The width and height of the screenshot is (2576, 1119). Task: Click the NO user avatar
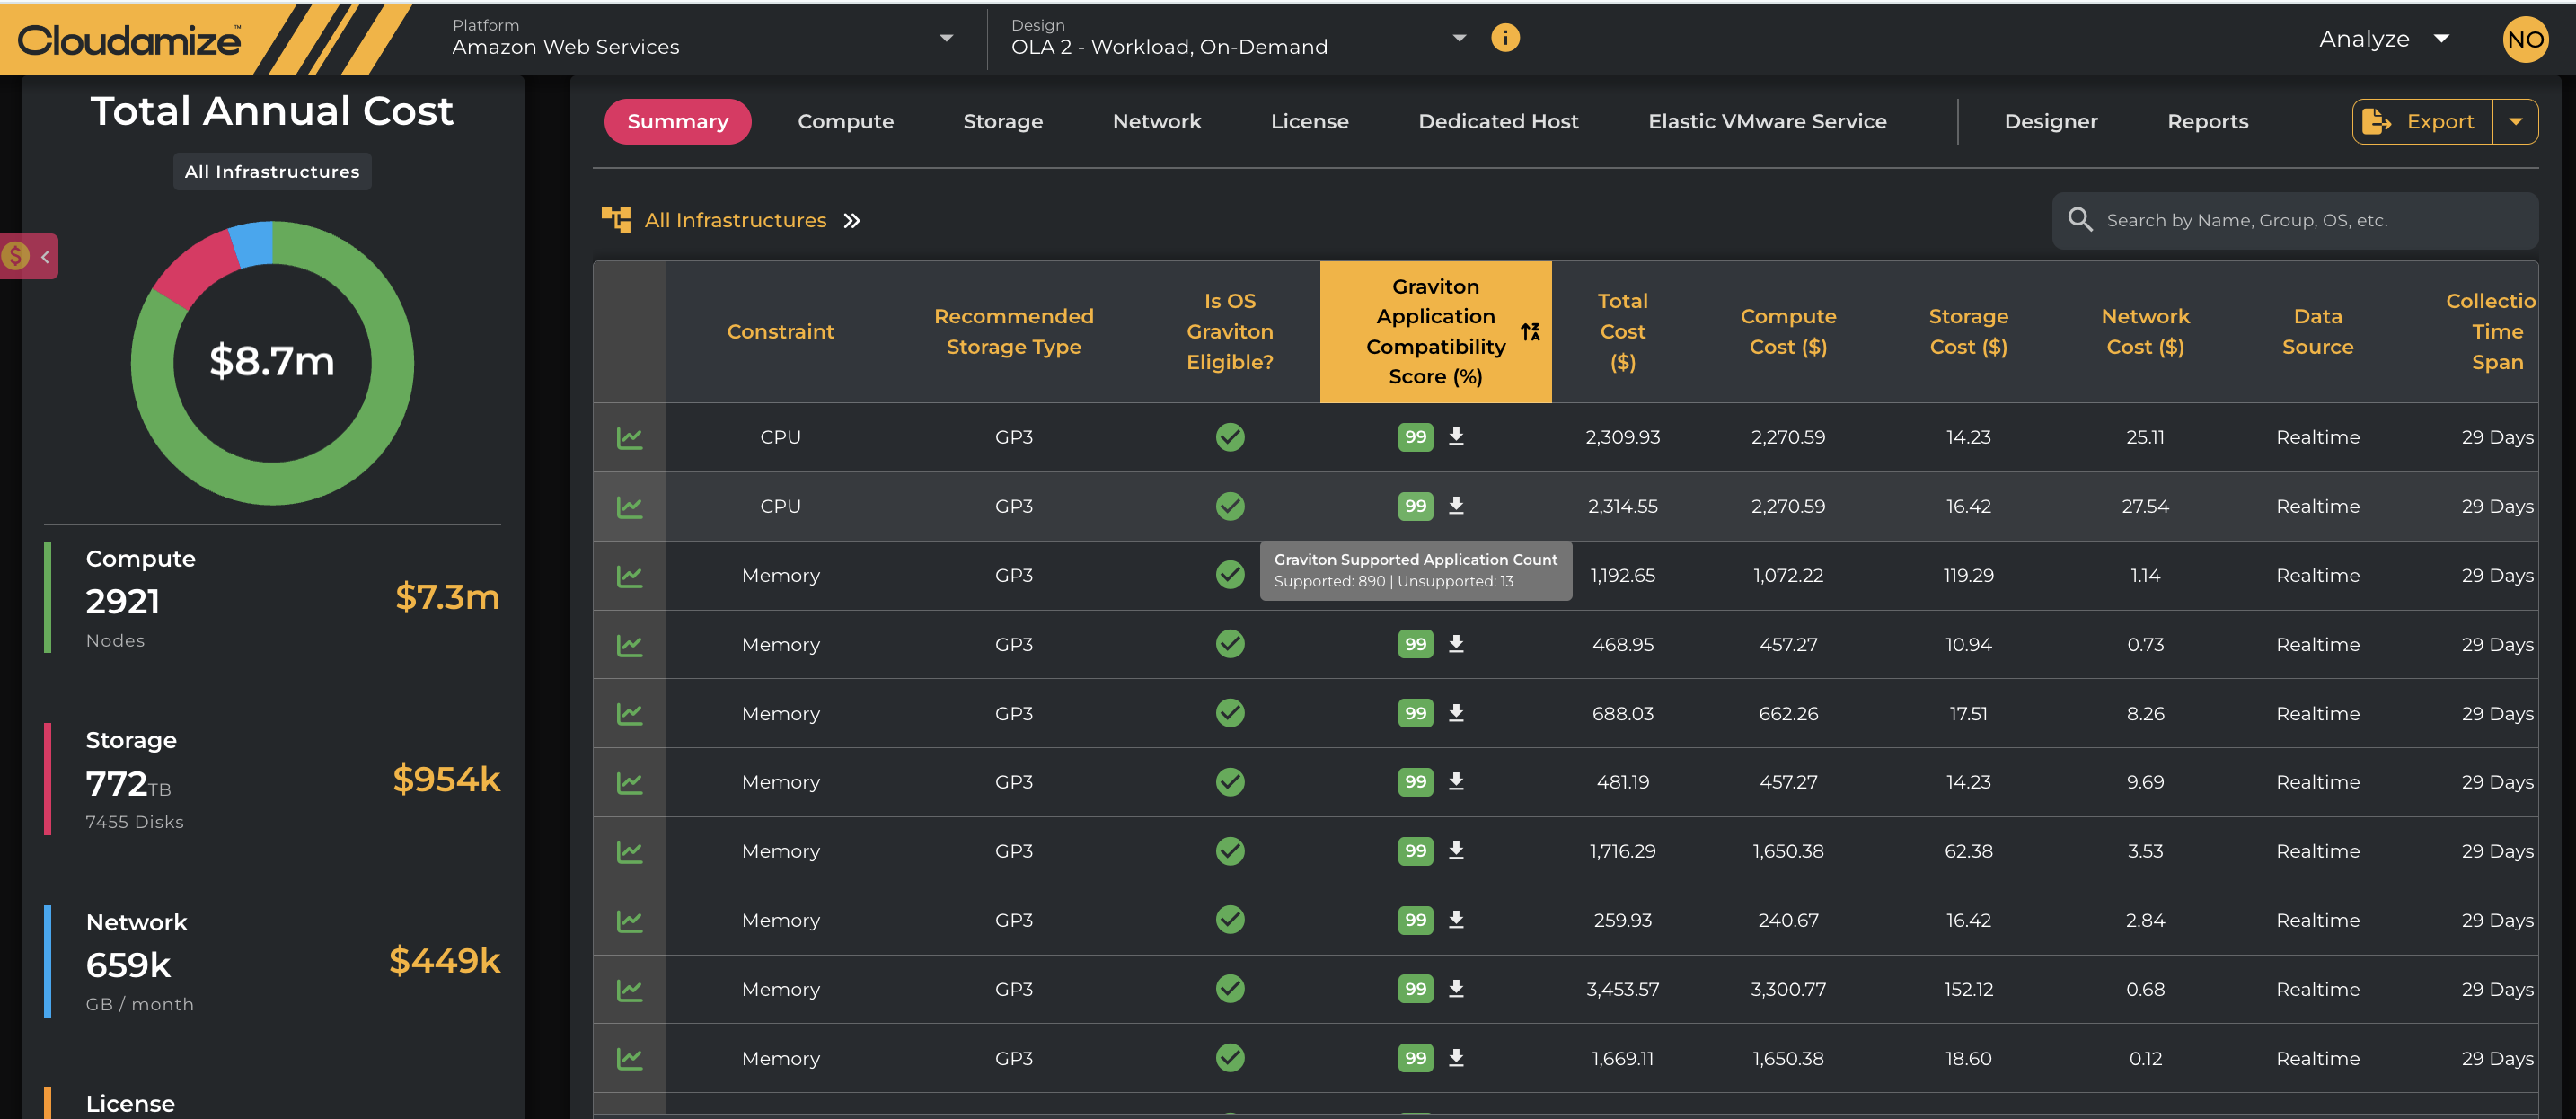tap(2524, 40)
